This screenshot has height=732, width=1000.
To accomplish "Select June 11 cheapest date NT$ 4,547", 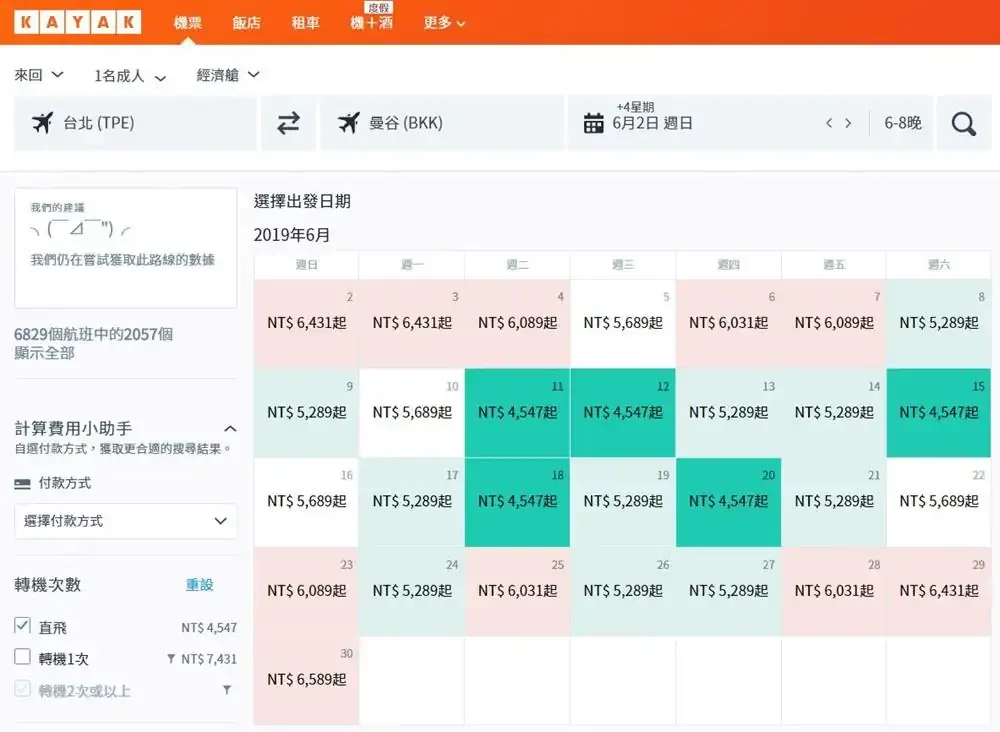I will point(517,413).
